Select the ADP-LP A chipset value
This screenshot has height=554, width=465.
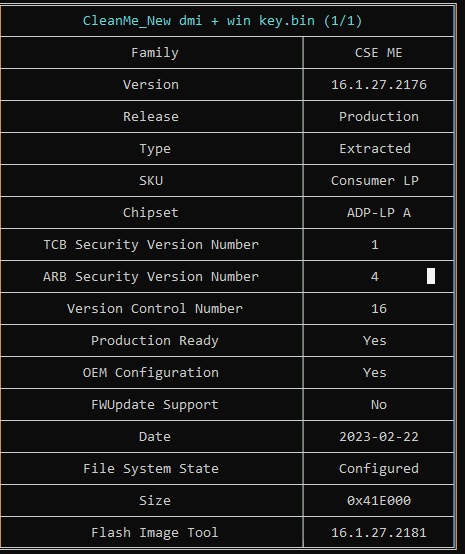[x=378, y=213]
